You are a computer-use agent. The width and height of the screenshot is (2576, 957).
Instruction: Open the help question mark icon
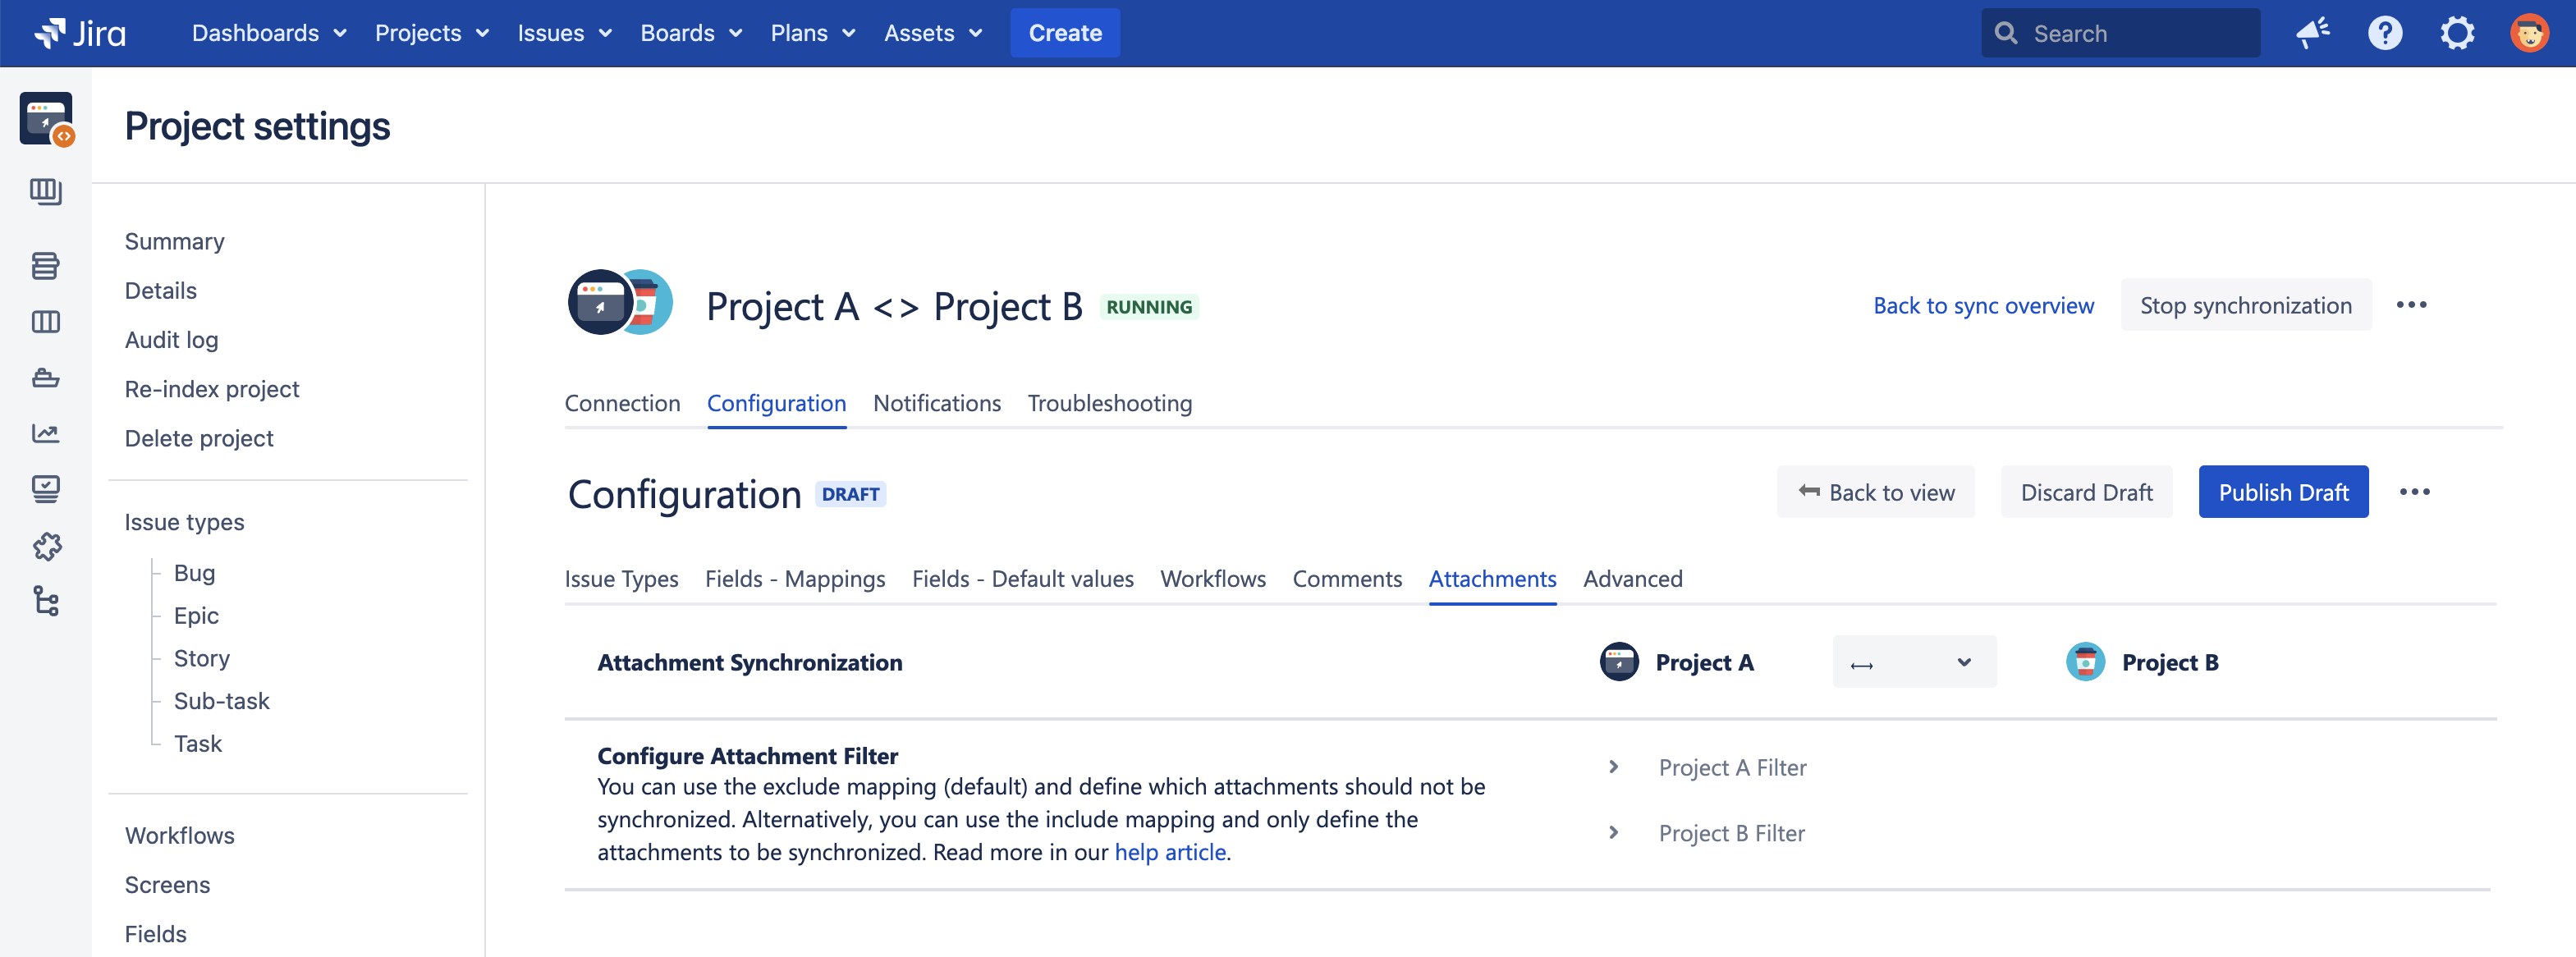click(x=2384, y=33)
